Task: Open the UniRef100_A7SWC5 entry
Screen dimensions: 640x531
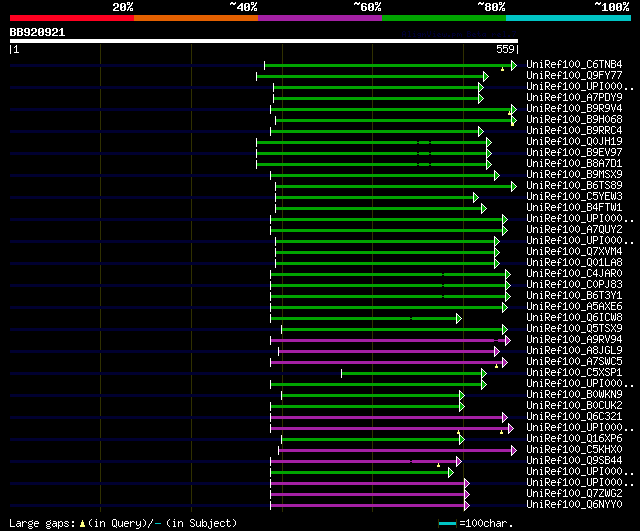Action: 574,362
